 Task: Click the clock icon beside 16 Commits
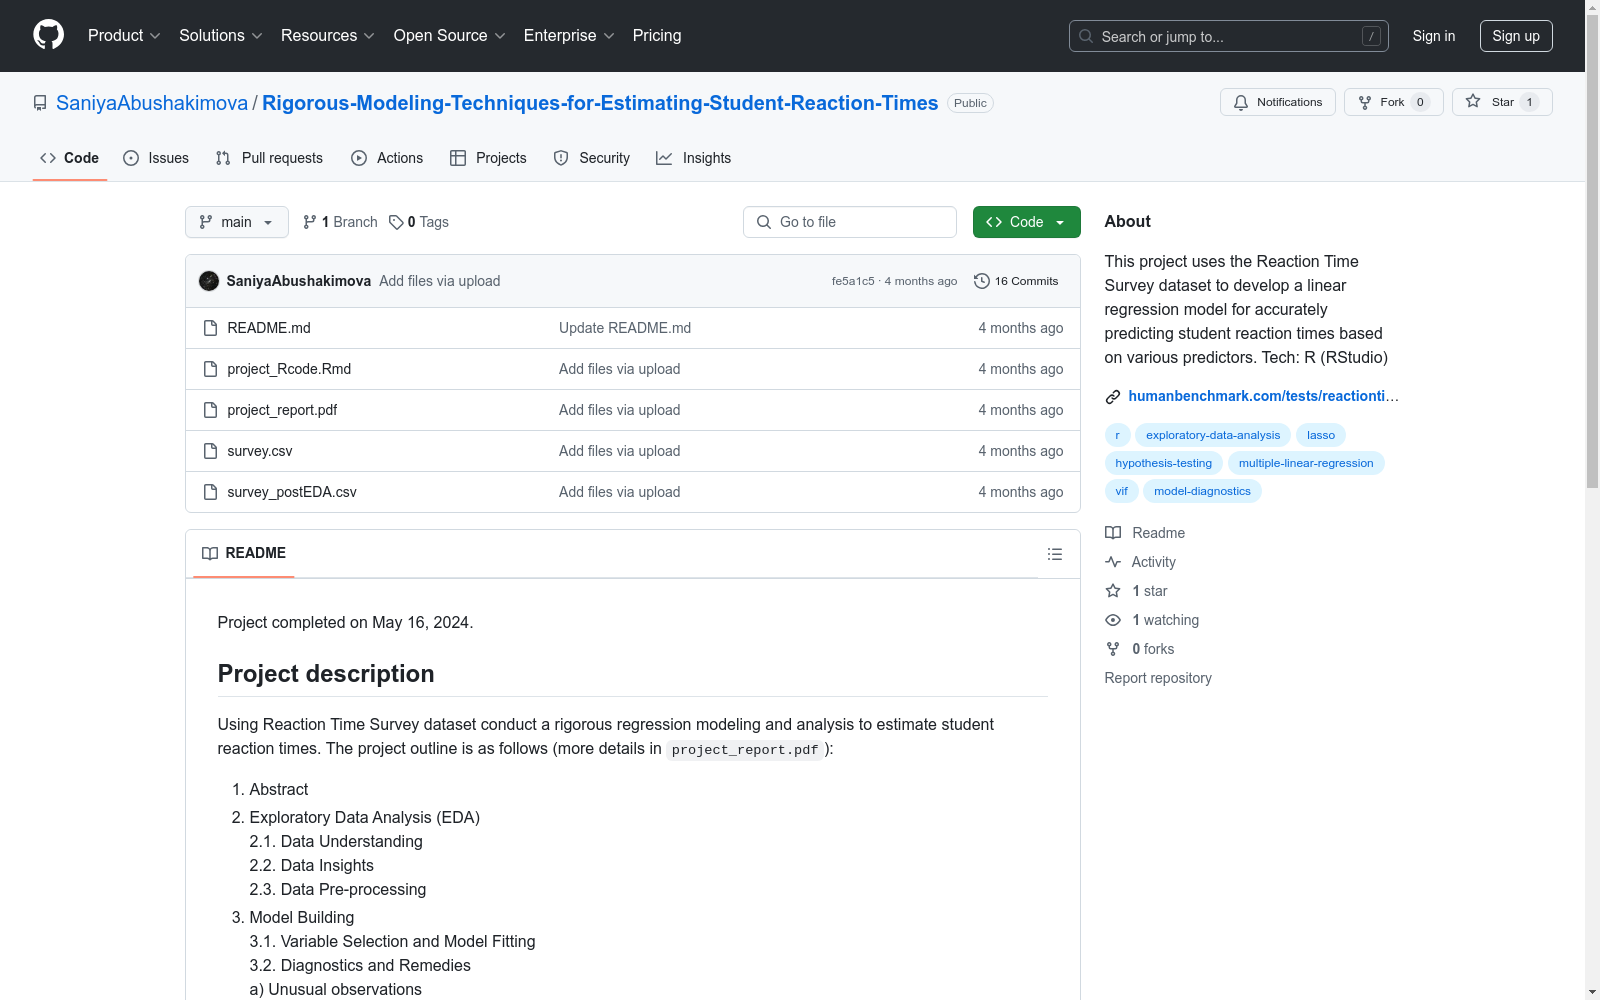982,281
